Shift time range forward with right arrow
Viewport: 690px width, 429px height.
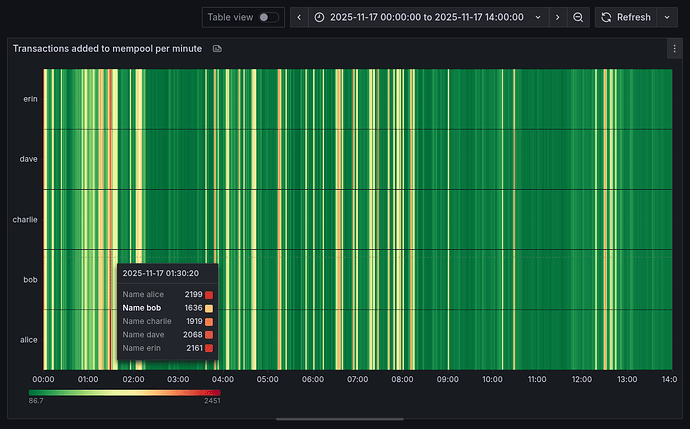[558, 17]
